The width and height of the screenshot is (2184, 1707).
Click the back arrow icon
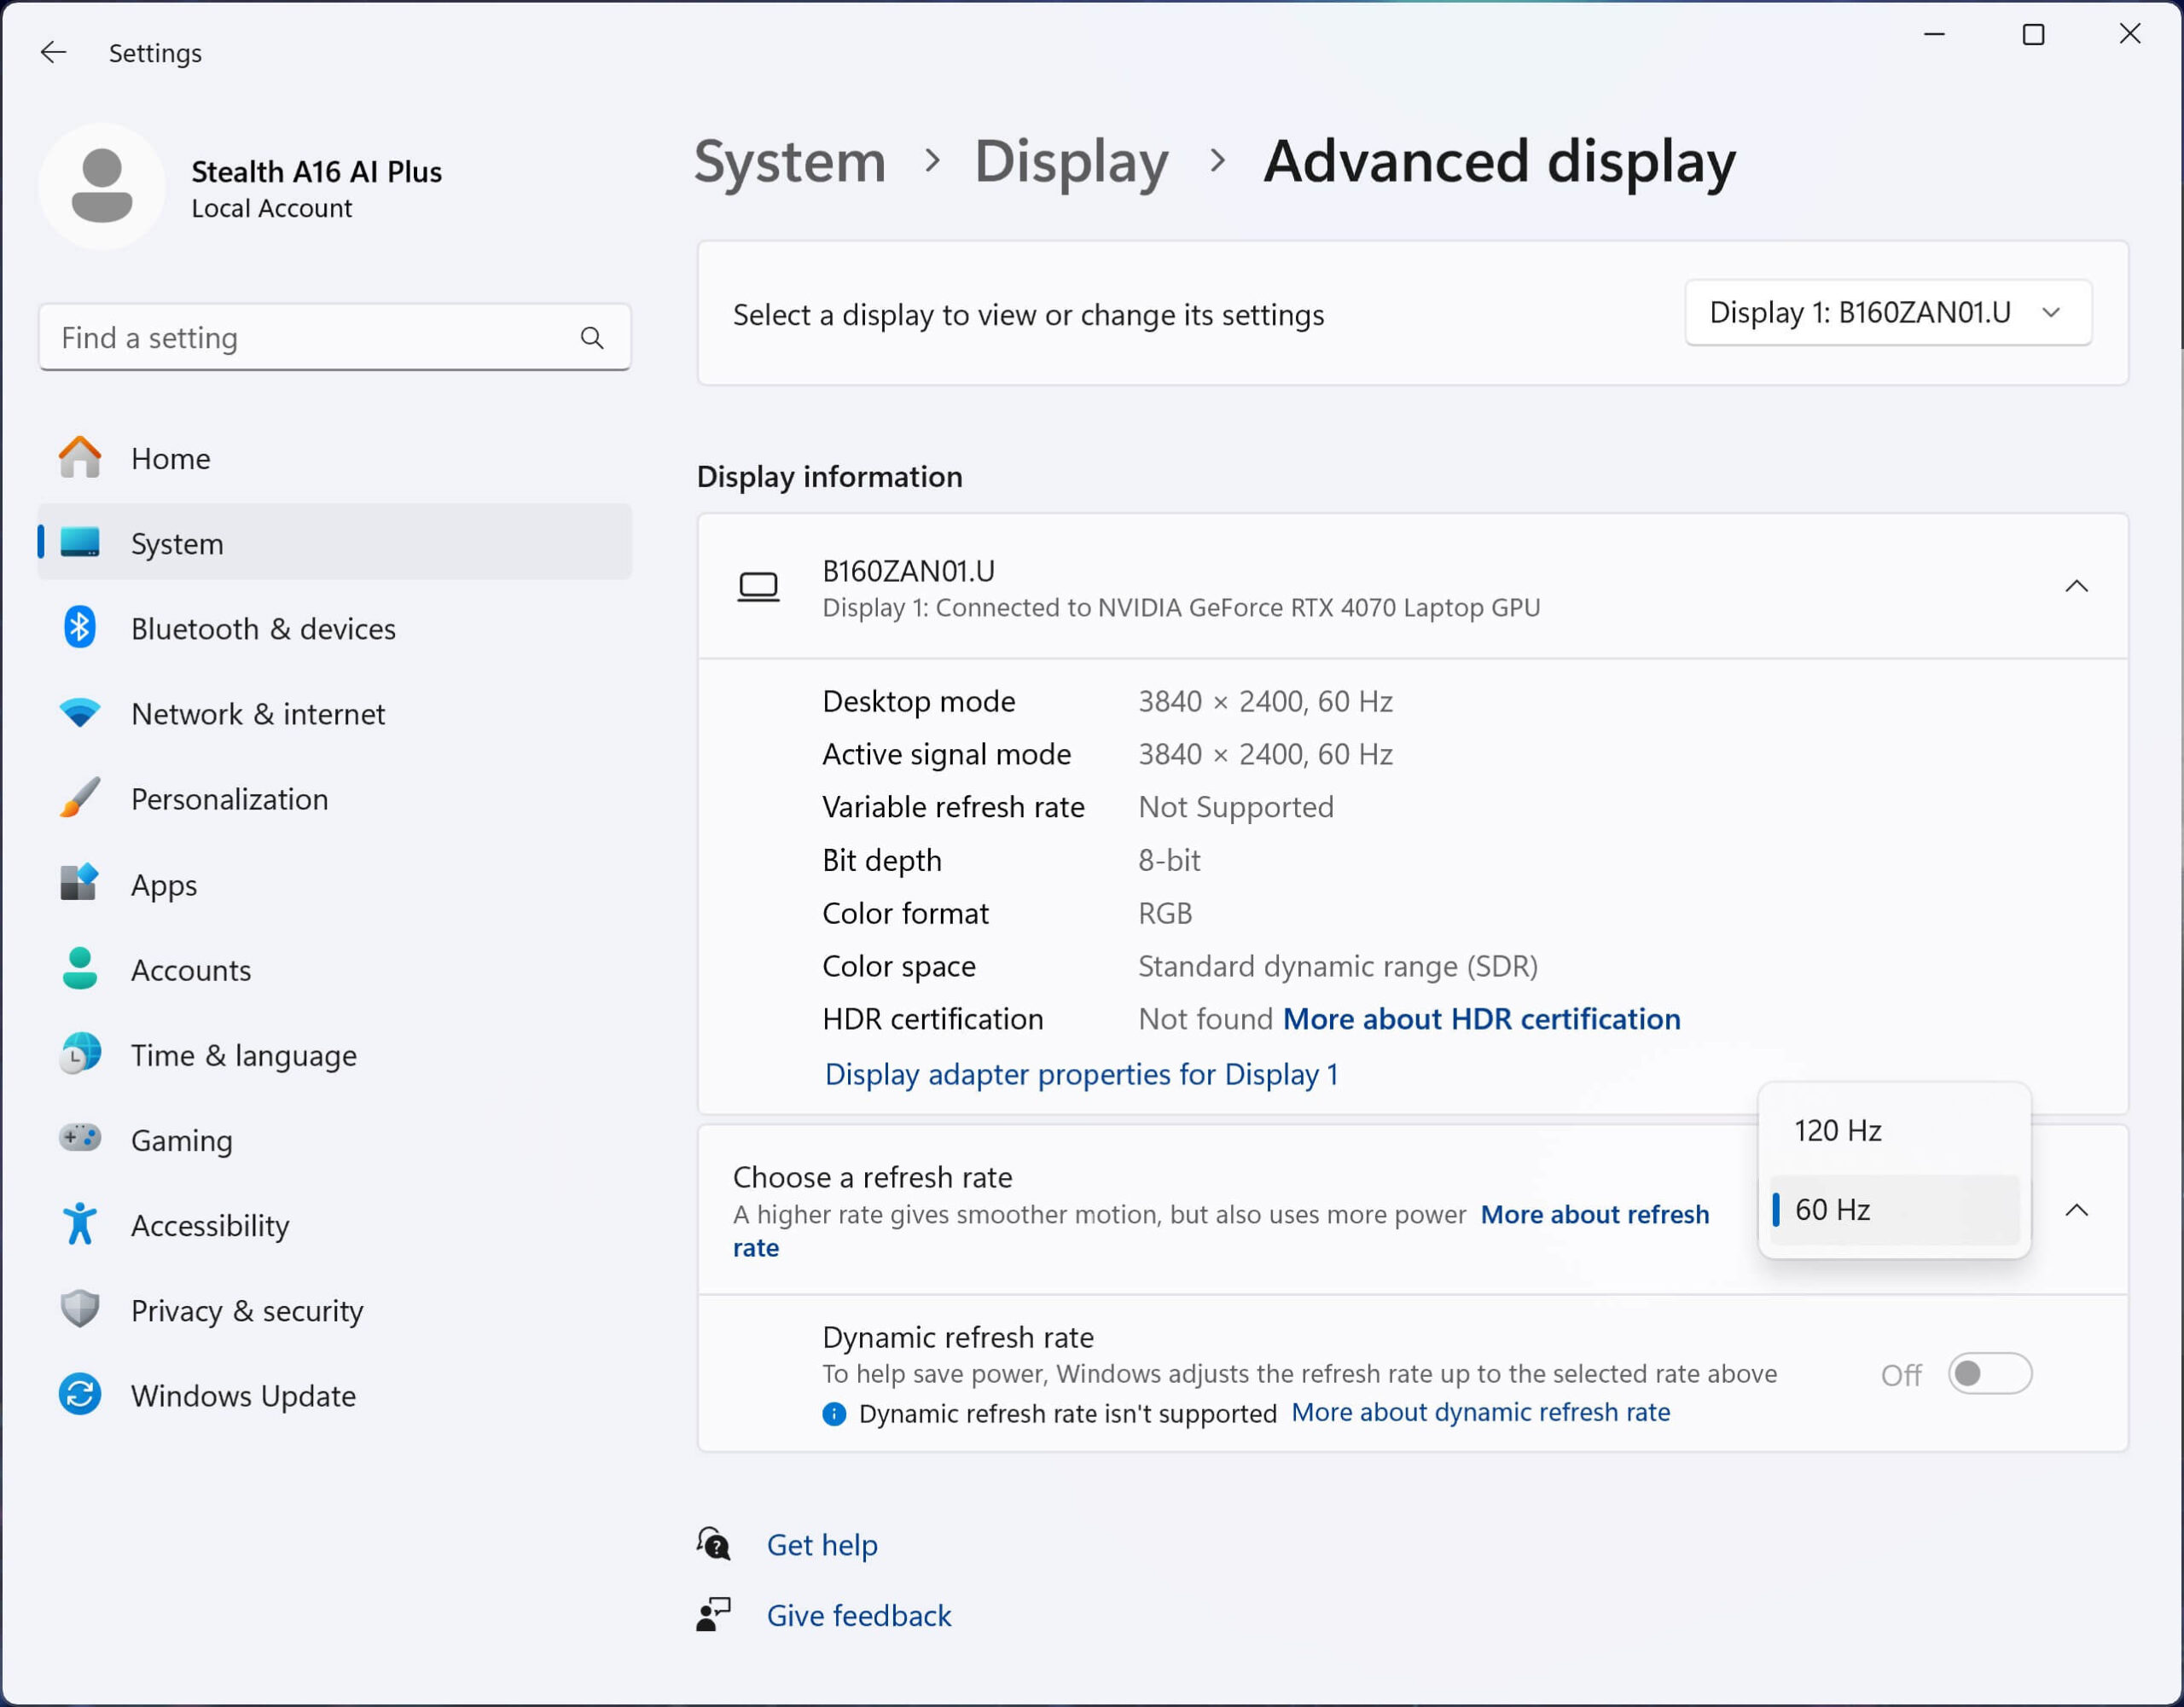(x=53, y=52)
